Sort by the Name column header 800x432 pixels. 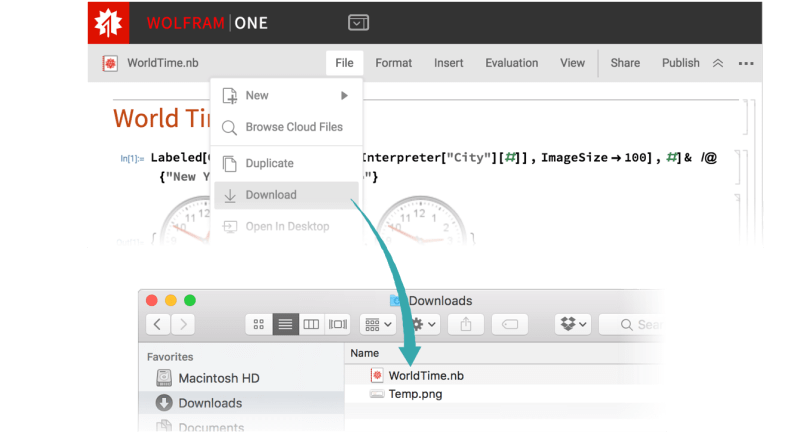click(x=364, y=353)
